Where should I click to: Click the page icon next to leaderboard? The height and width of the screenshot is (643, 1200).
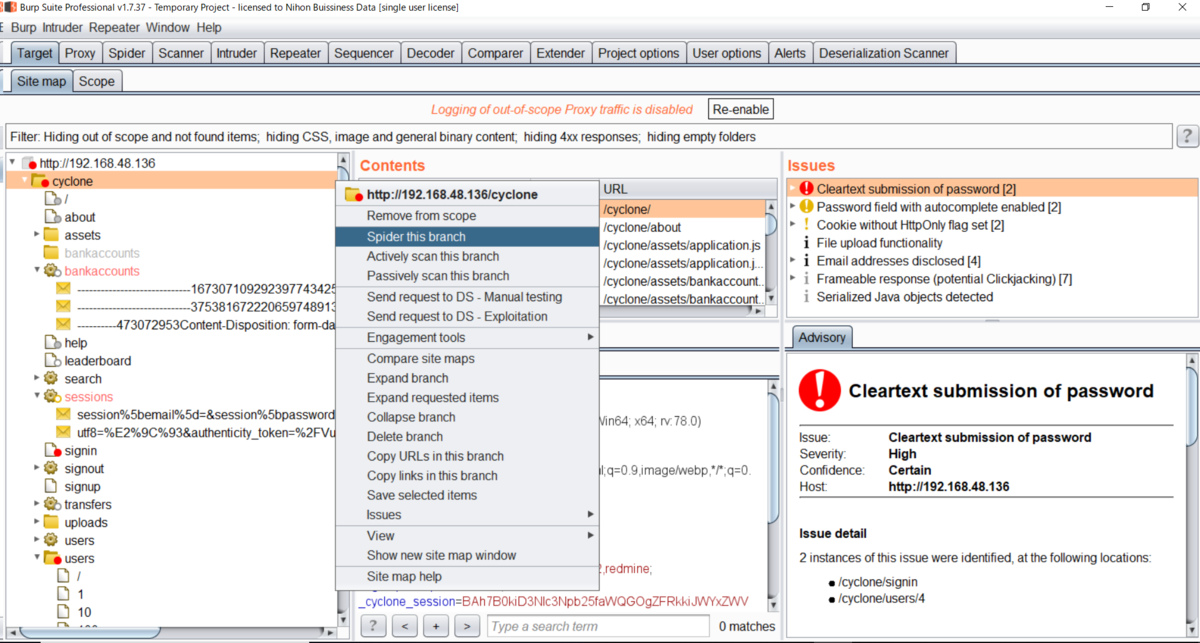51,361
